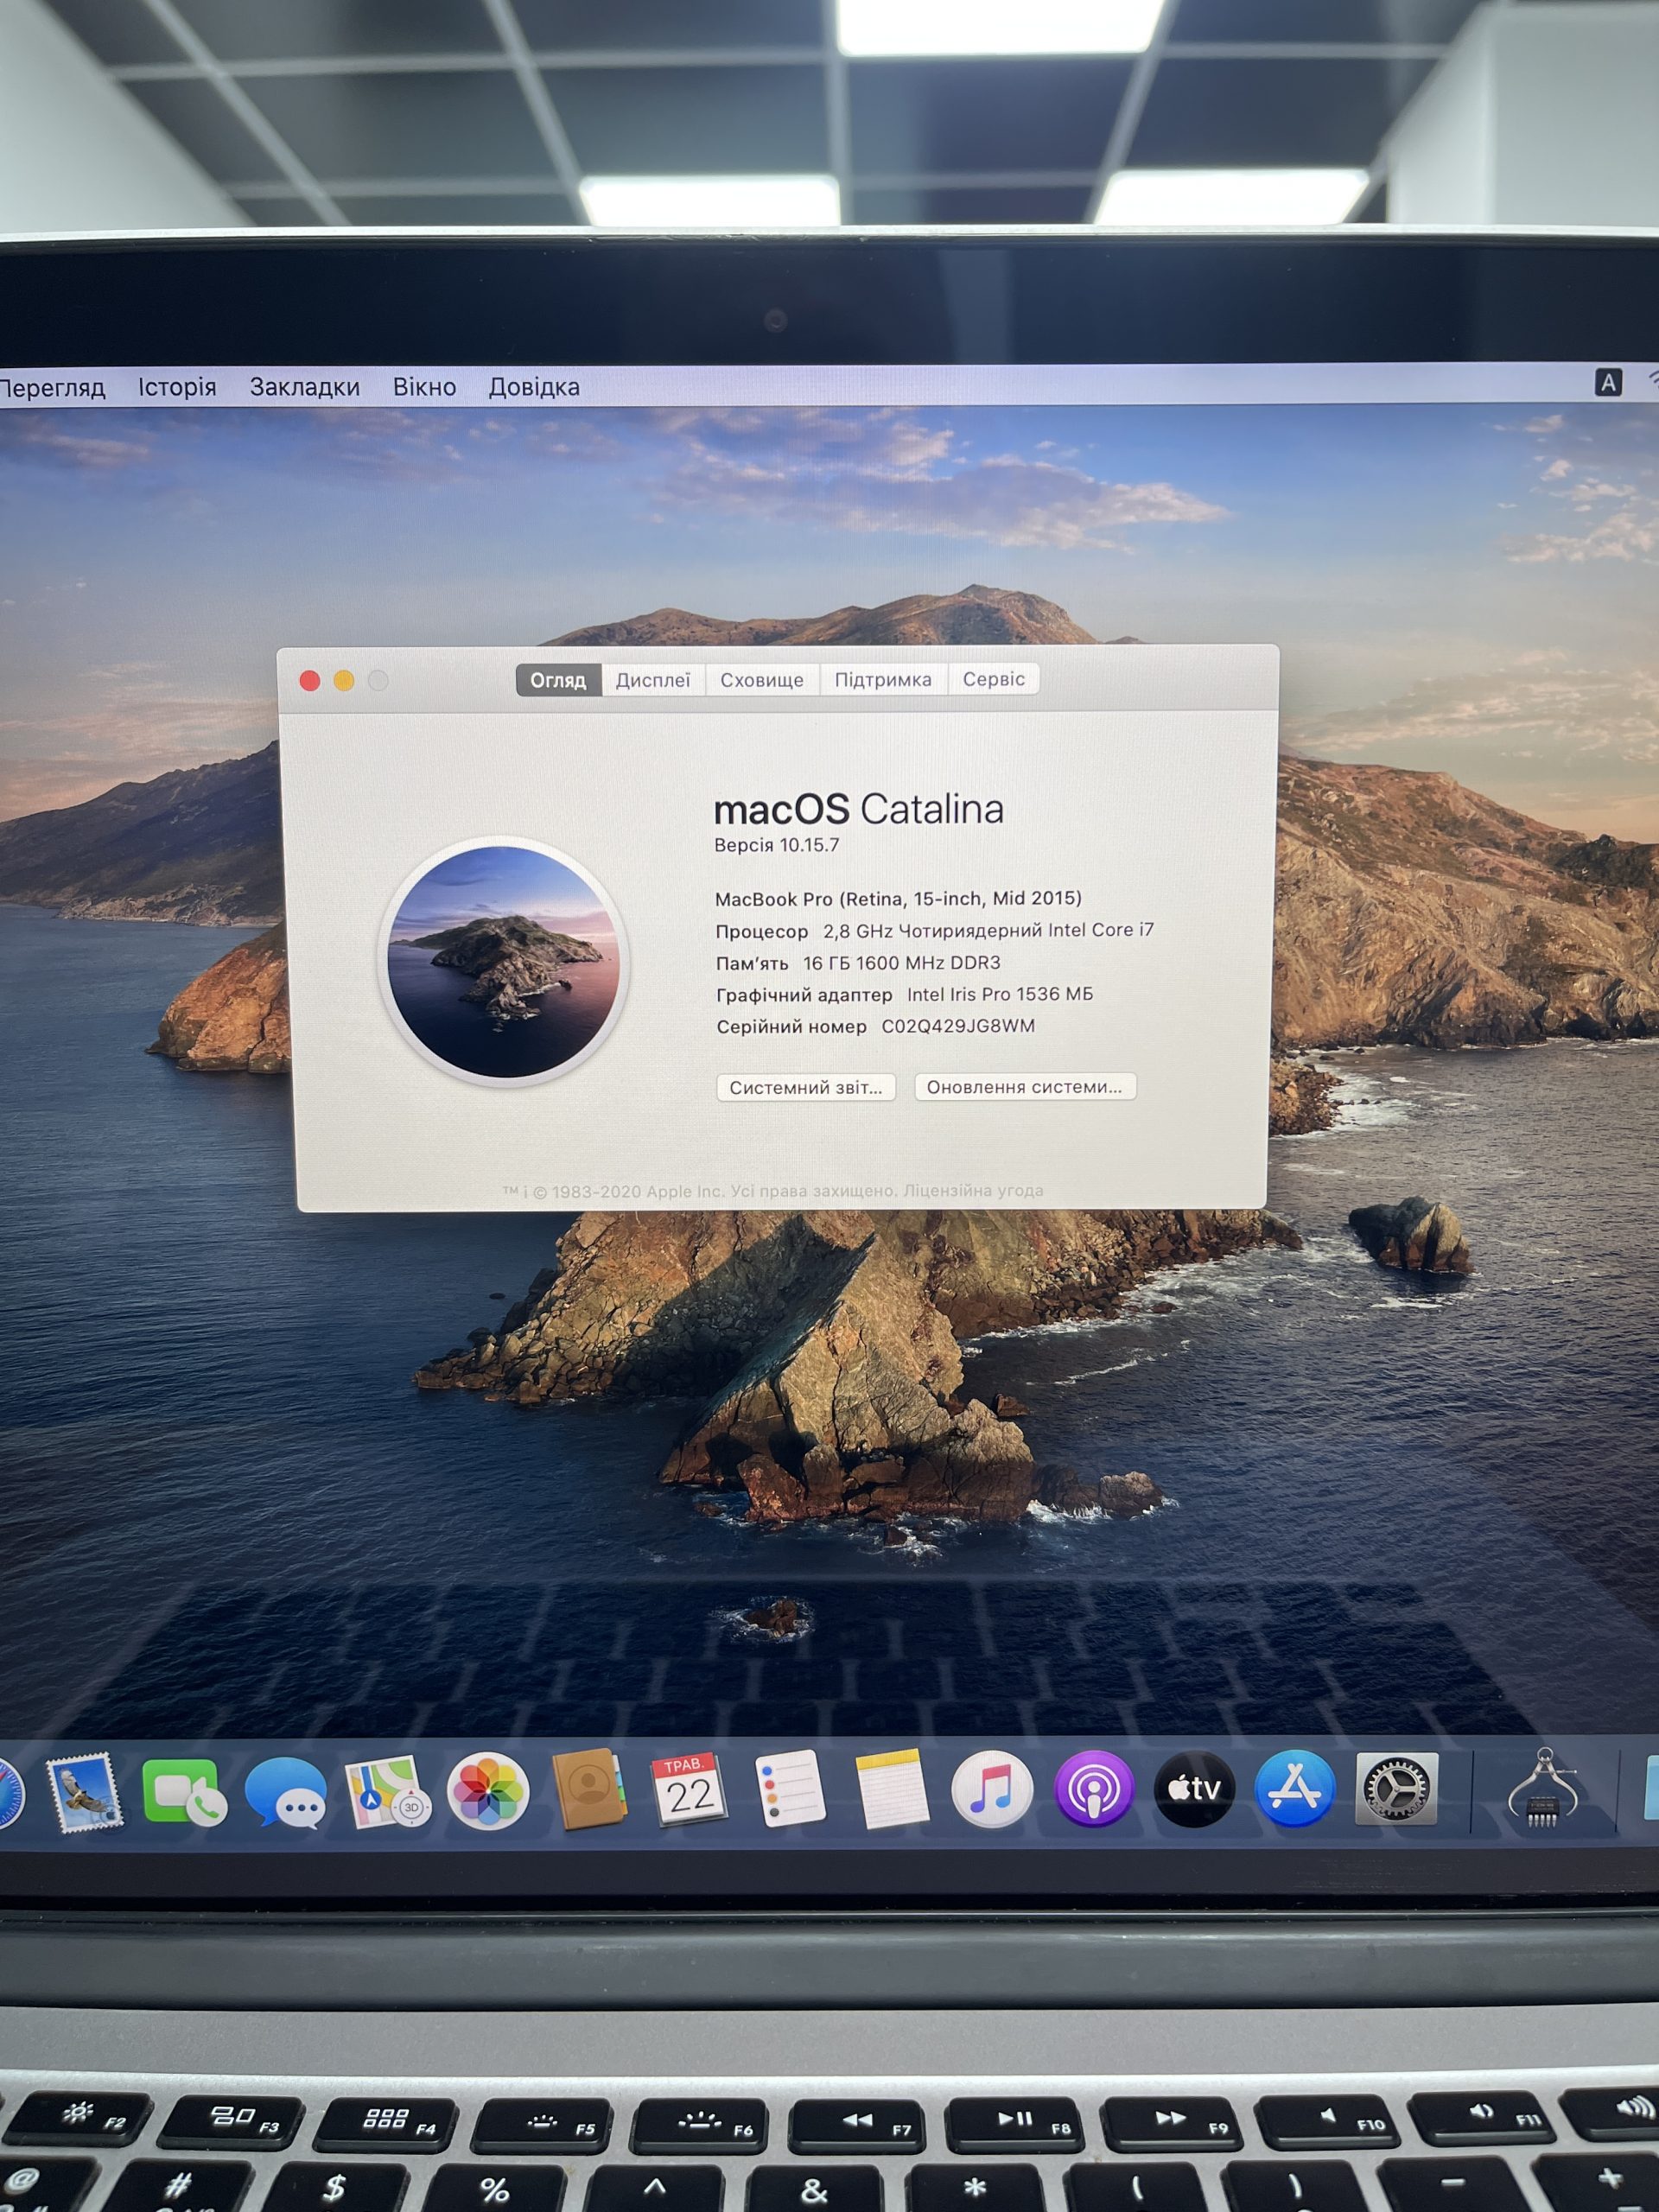Click graphics value Intel Iris Pro 1536 МБ

pyautogui.click(x=1000, y=994)
